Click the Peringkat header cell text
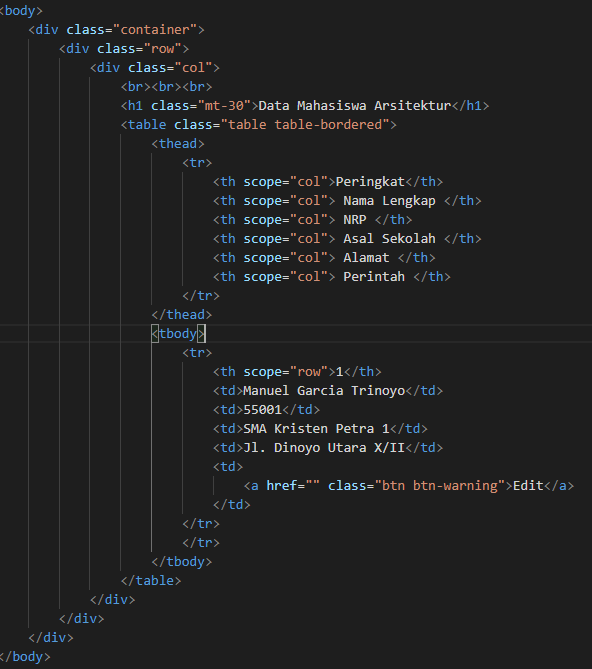The image size is (592, 669). (370, 182)
